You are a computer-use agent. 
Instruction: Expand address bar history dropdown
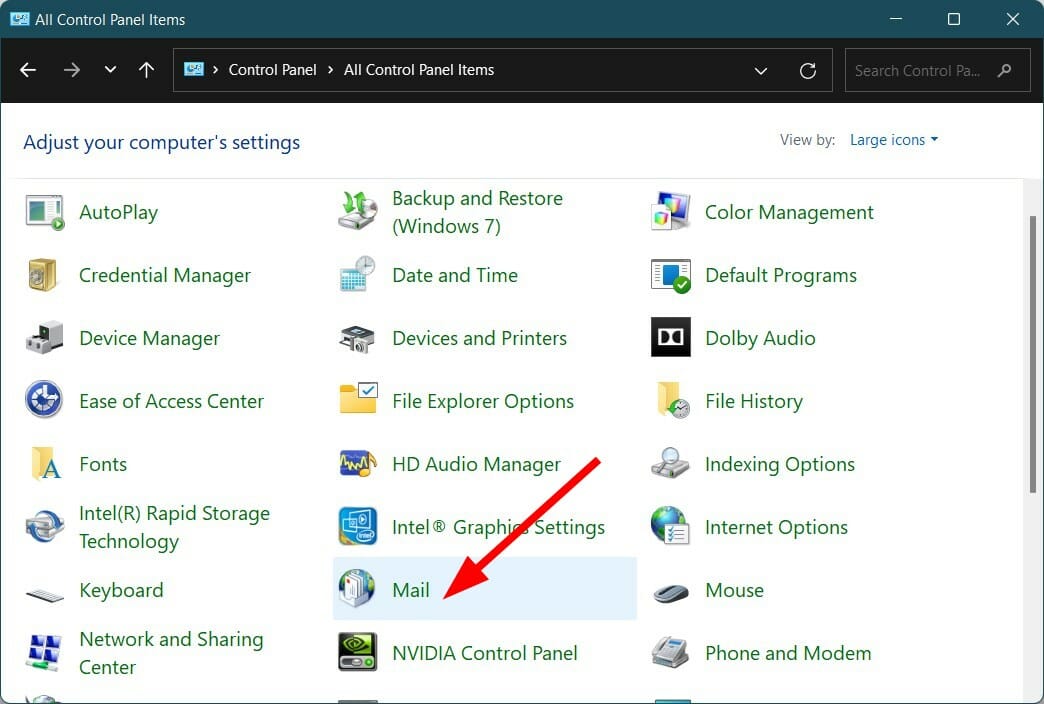[760, 71]
